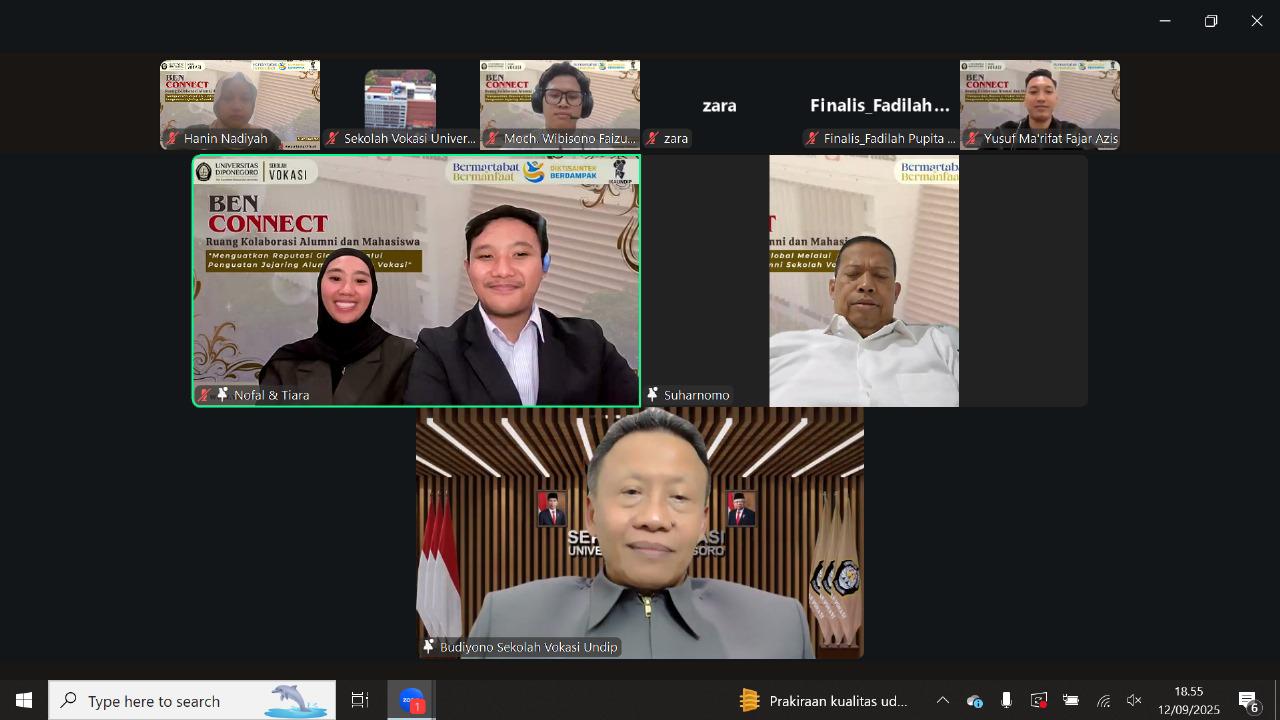
Task: Click the muted mic icon on Yusuf Ma'rifat's tile
Action: click(972, 139)
